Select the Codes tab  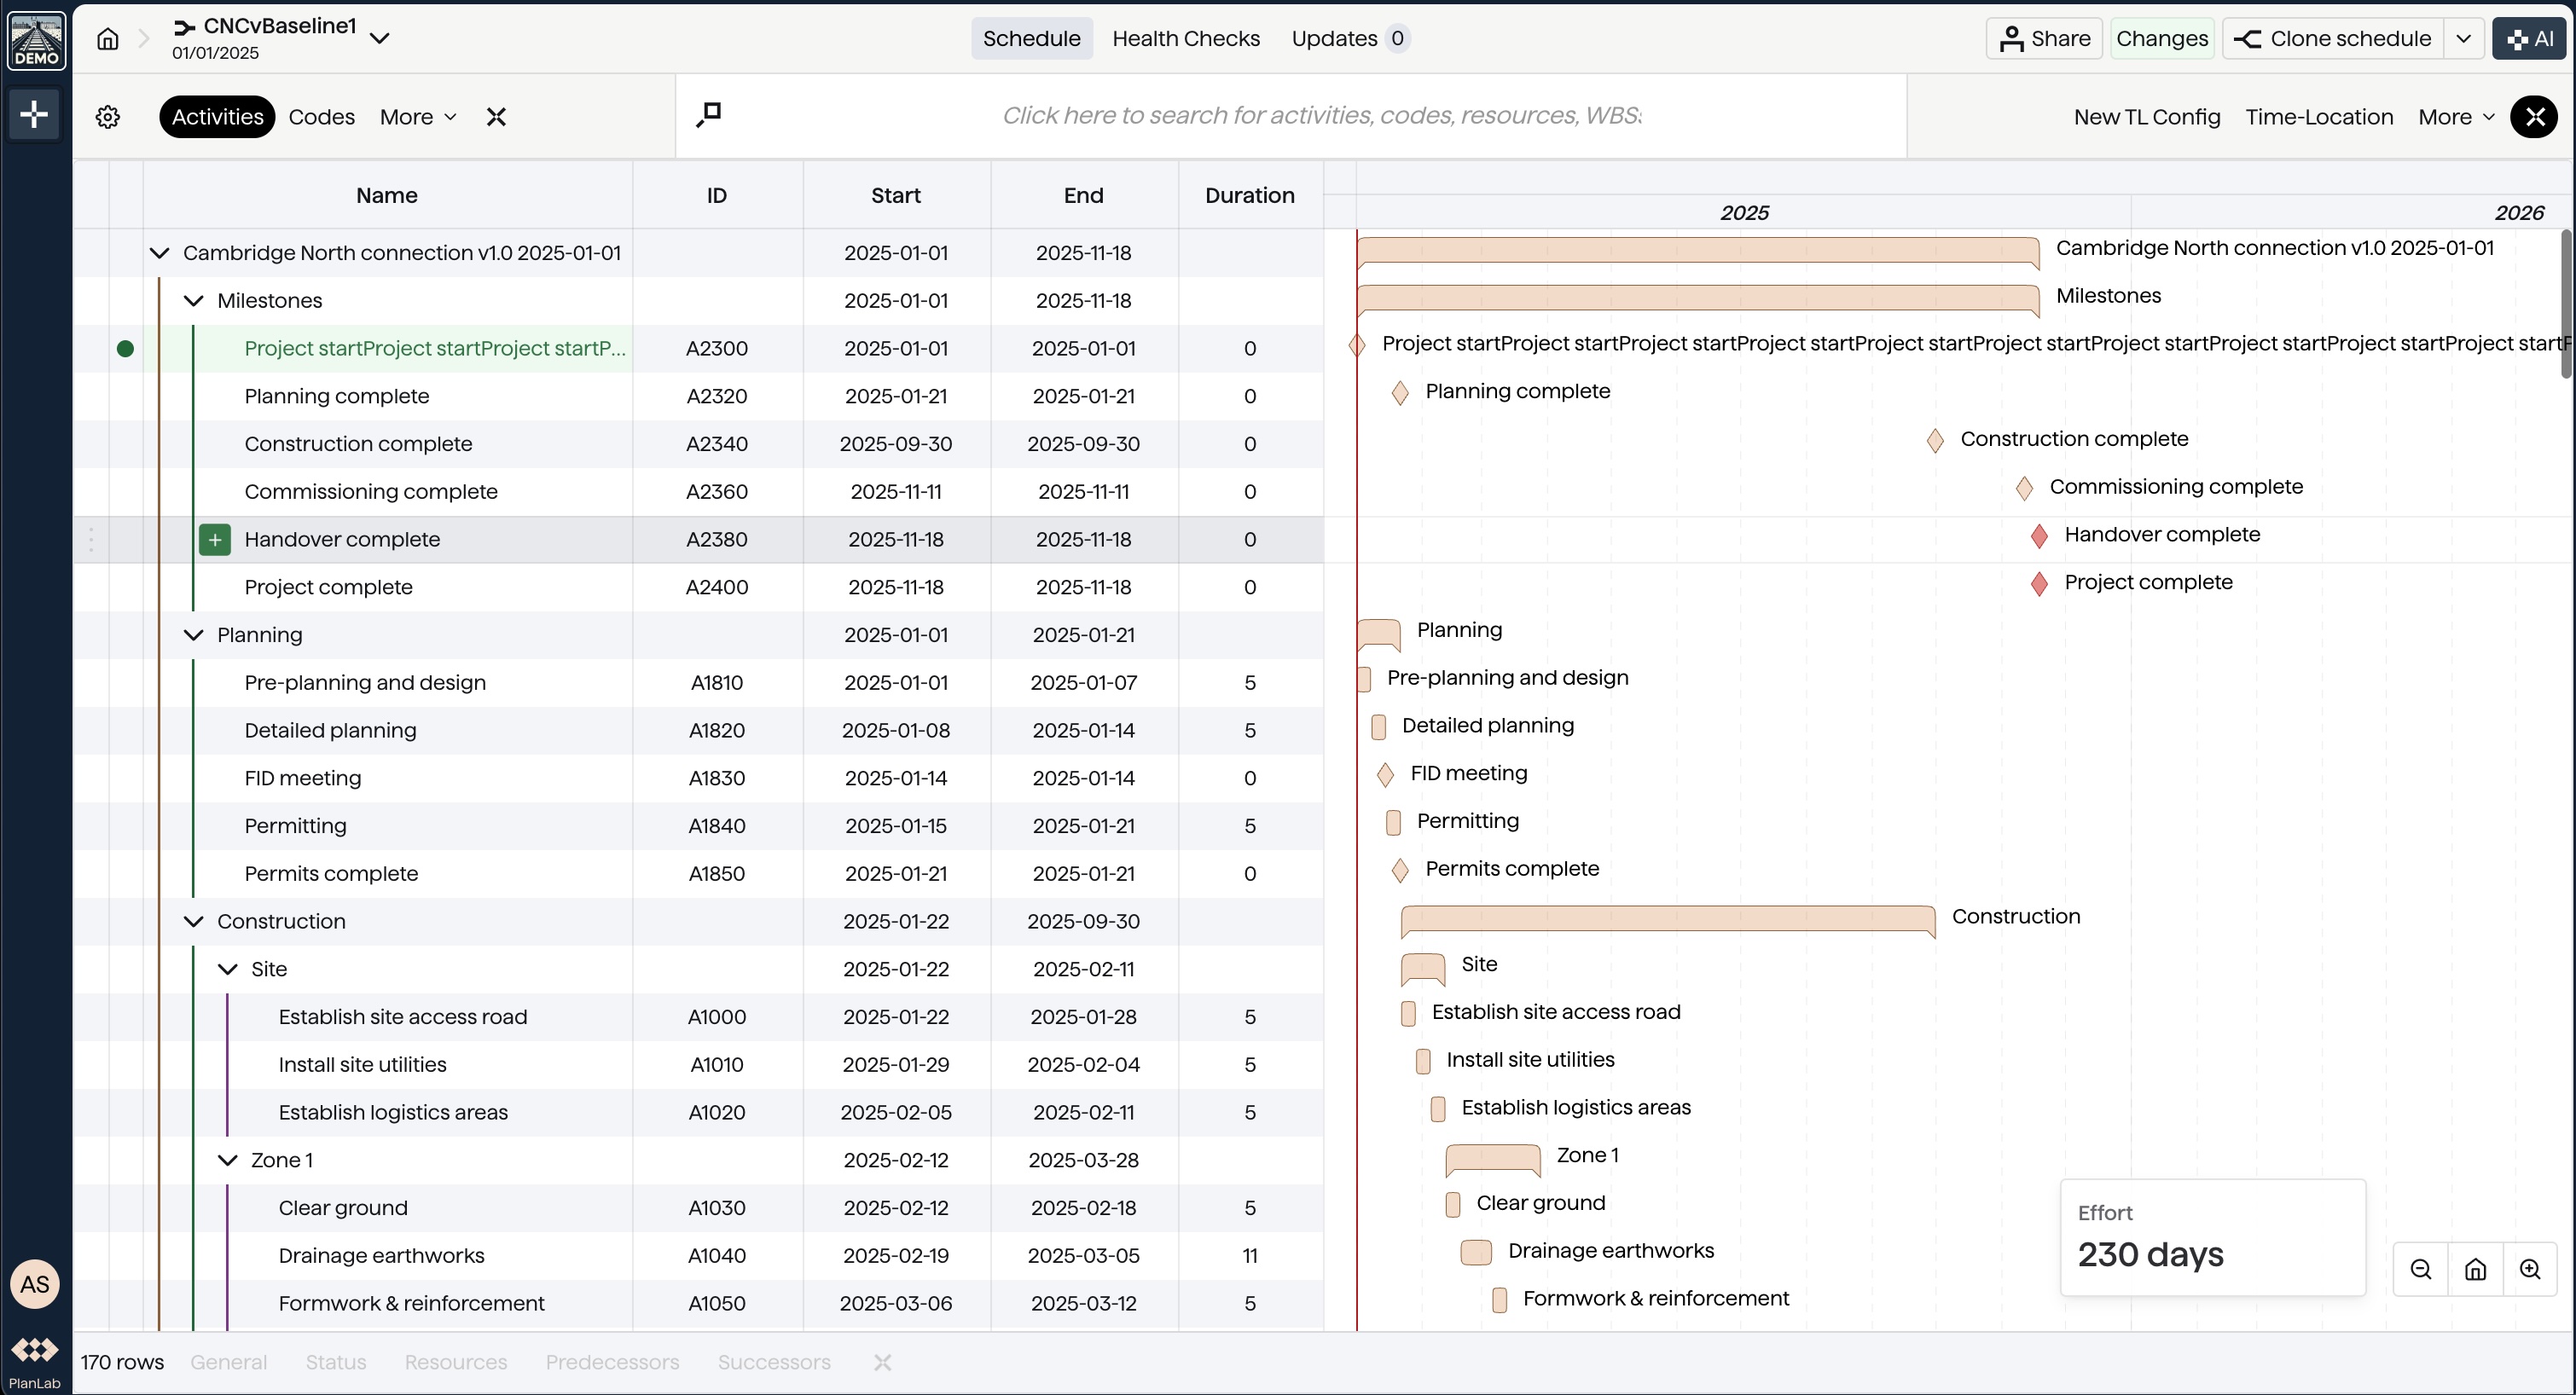click(321, 117)
